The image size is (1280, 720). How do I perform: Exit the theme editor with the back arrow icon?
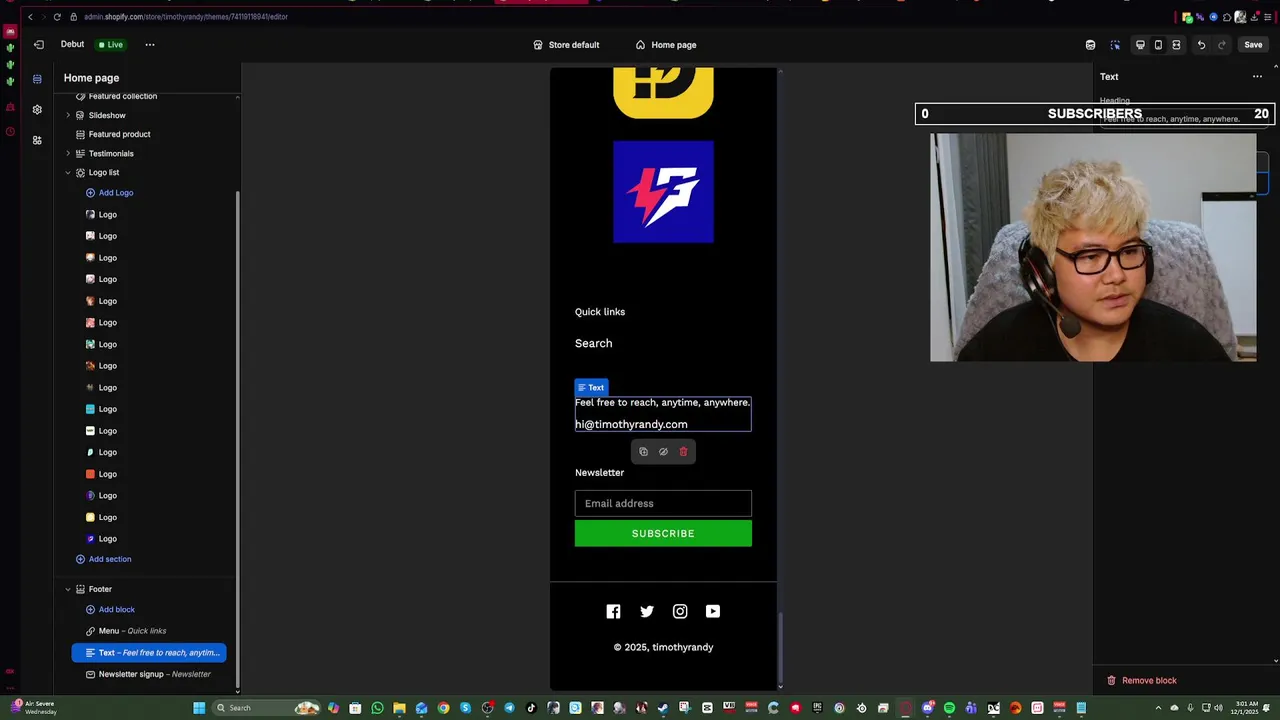click(x=38, y=45)
